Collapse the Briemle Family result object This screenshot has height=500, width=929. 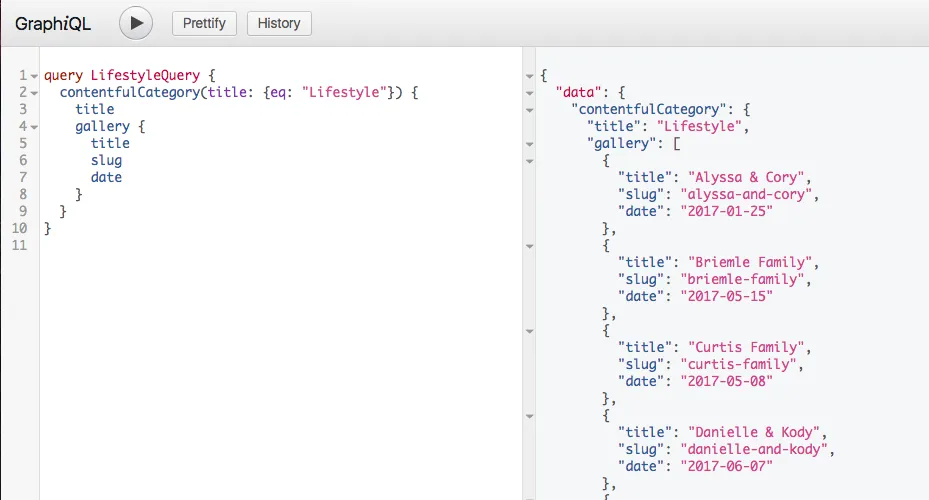(530, 246)
